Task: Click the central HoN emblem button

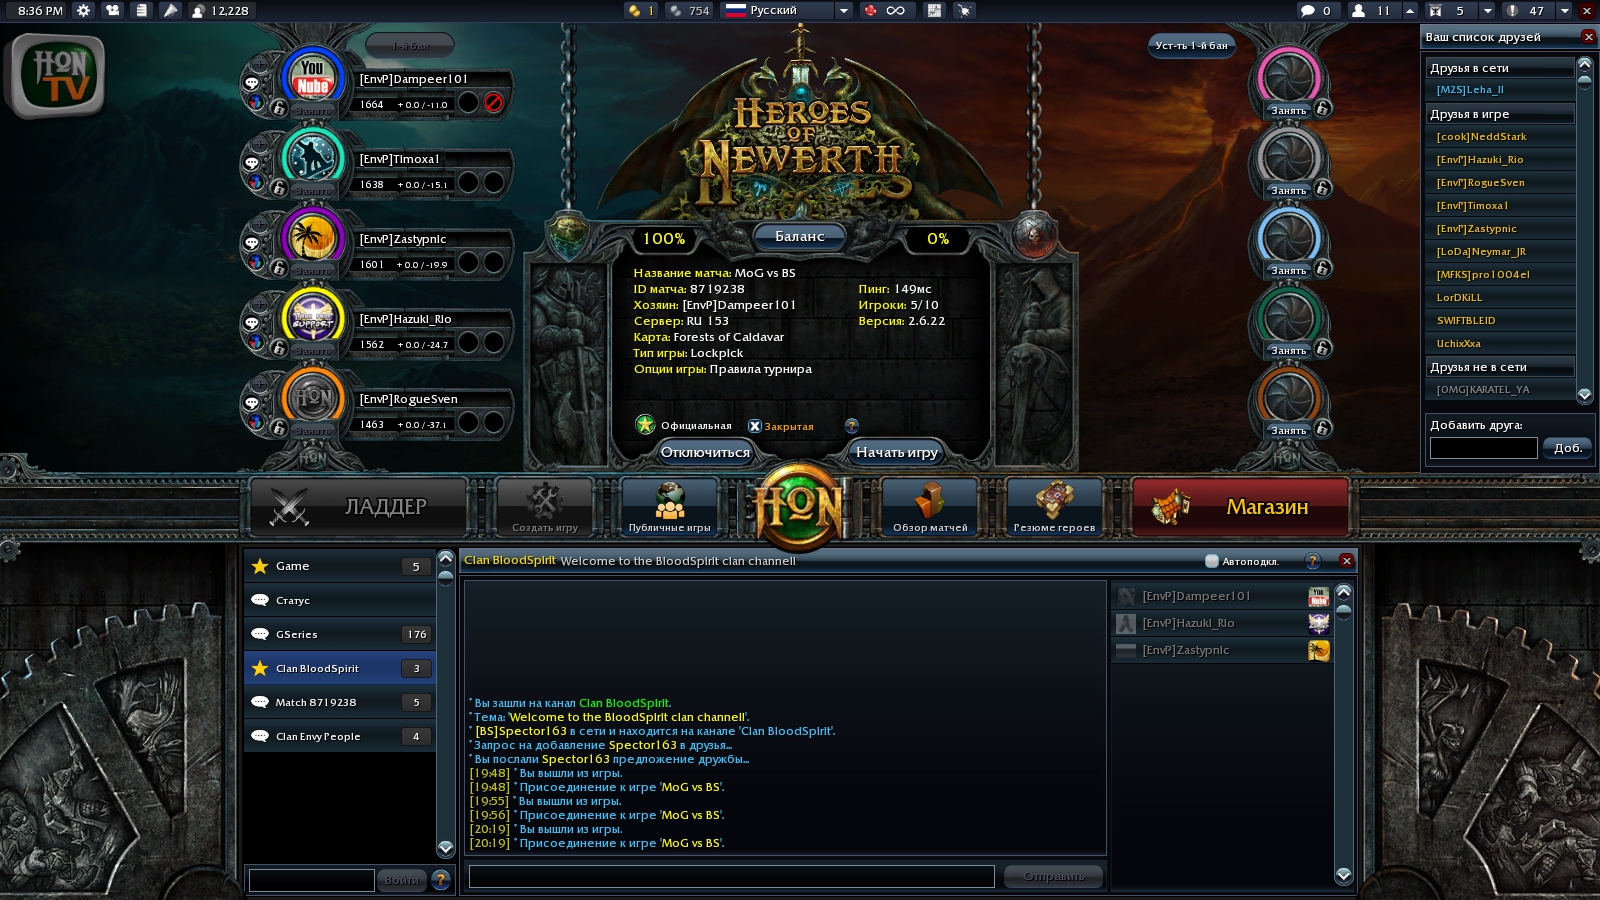Action: [799, 507]
